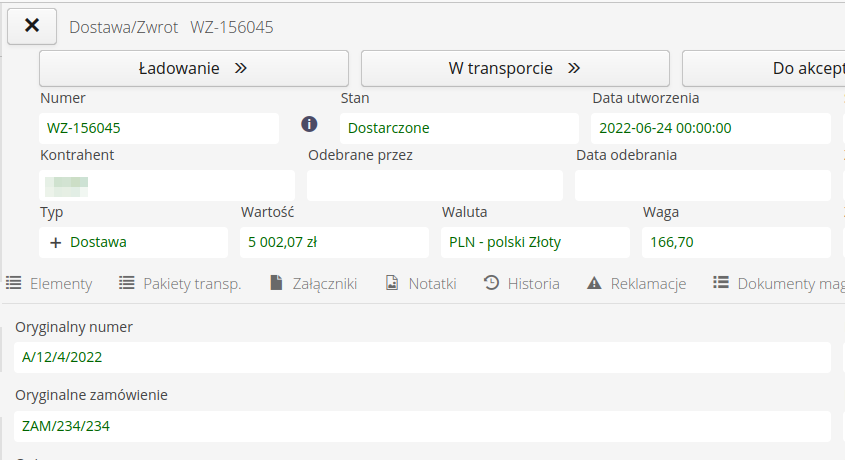The height and width of the screenshot is (460, 845).
Task: Click the Stan field Dostarczone
Action: pos(459,128)
